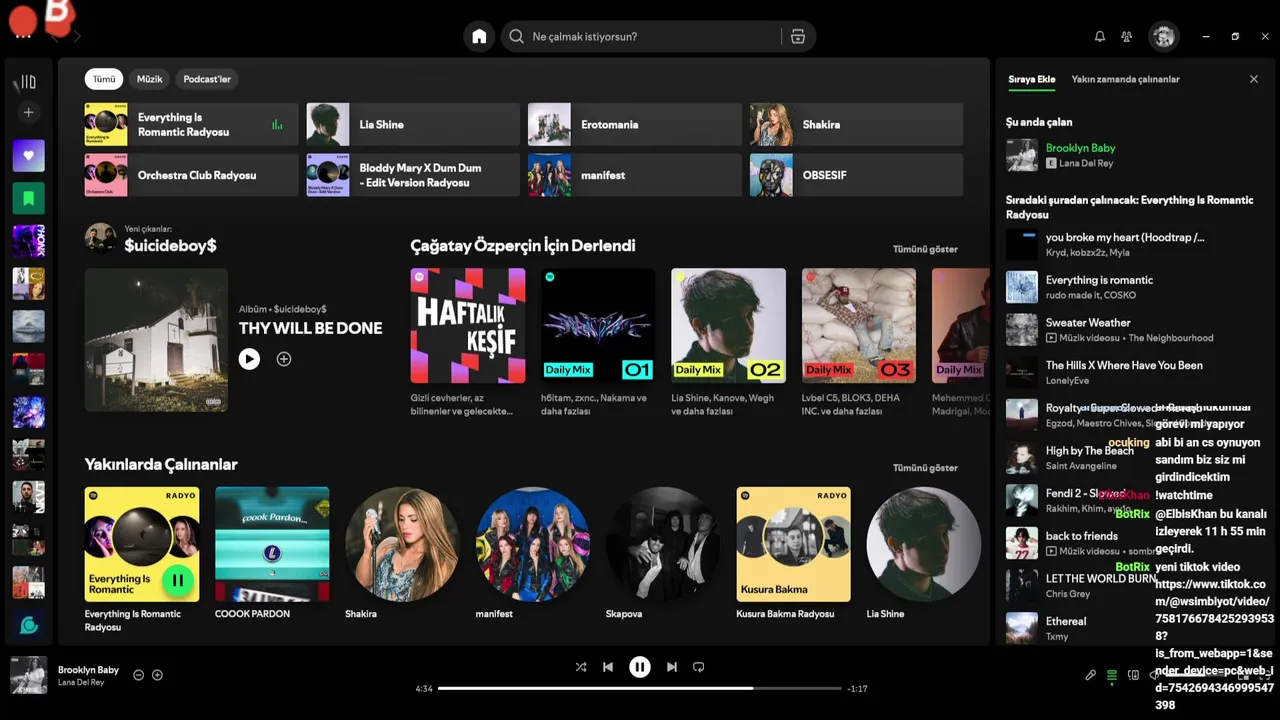Toggle shuffle in player bar
The height and width of the screenshot is (720, 1280).
click(x=581, y=667)
